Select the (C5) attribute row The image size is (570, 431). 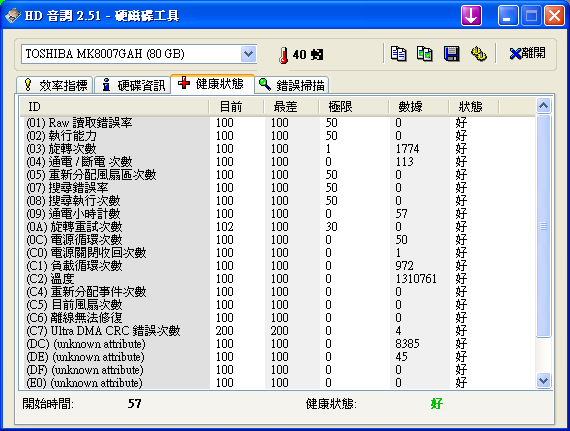pyautogui.click(x=277, y=305)
